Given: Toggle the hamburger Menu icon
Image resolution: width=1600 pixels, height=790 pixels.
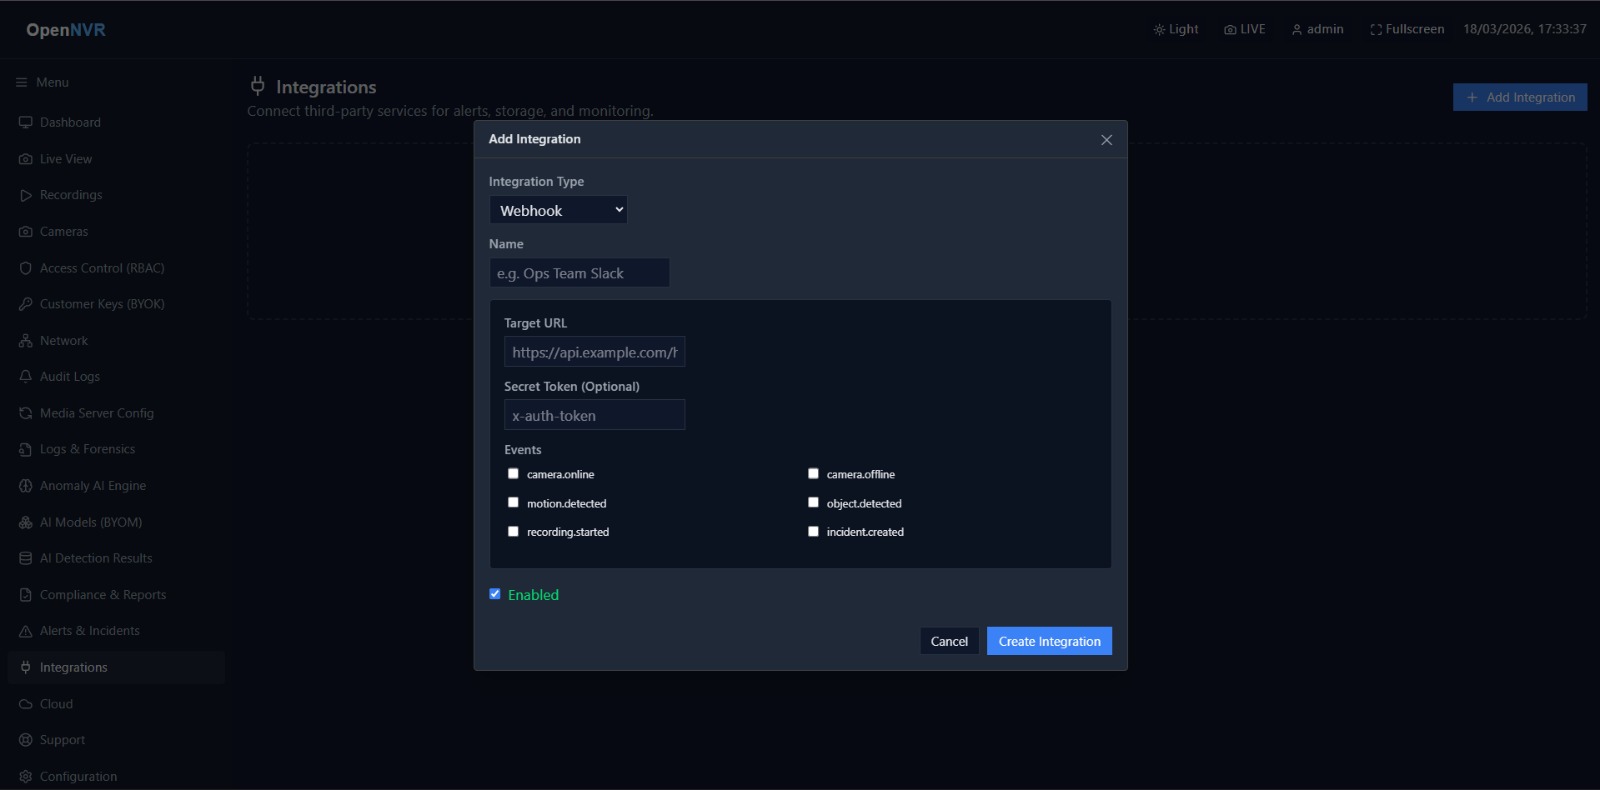Looking at the screenshot, I should (22, 83).
